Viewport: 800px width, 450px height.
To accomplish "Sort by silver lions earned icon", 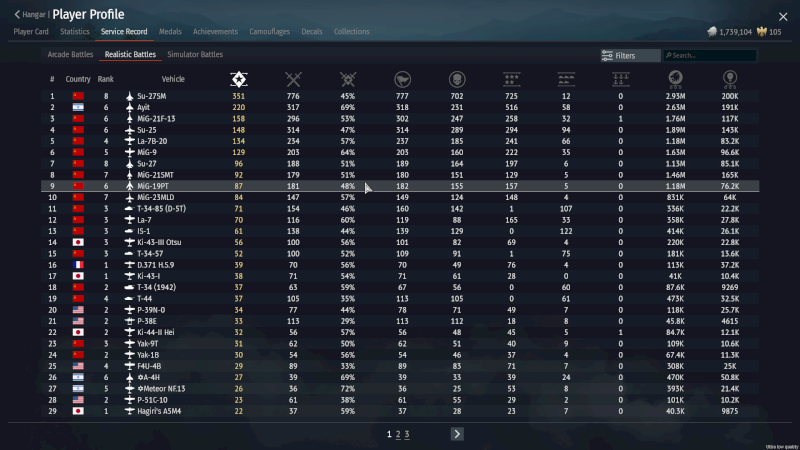I will pyautogui.click(x=676, y=79).
